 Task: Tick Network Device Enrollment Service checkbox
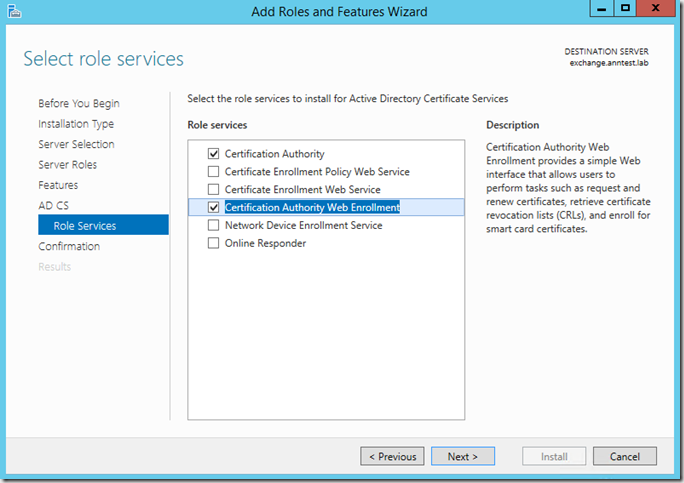(x=213, y=226)
